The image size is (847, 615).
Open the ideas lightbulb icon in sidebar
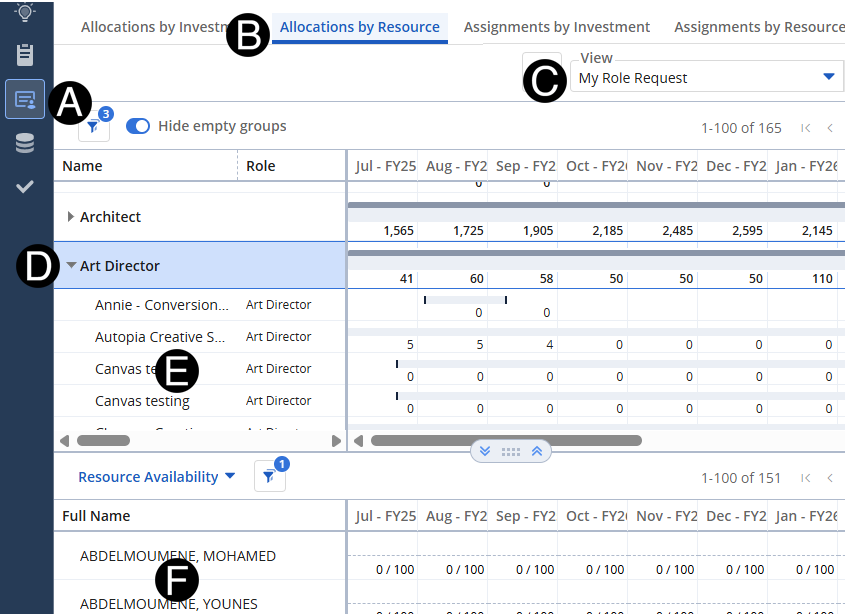tap(25, 12)
